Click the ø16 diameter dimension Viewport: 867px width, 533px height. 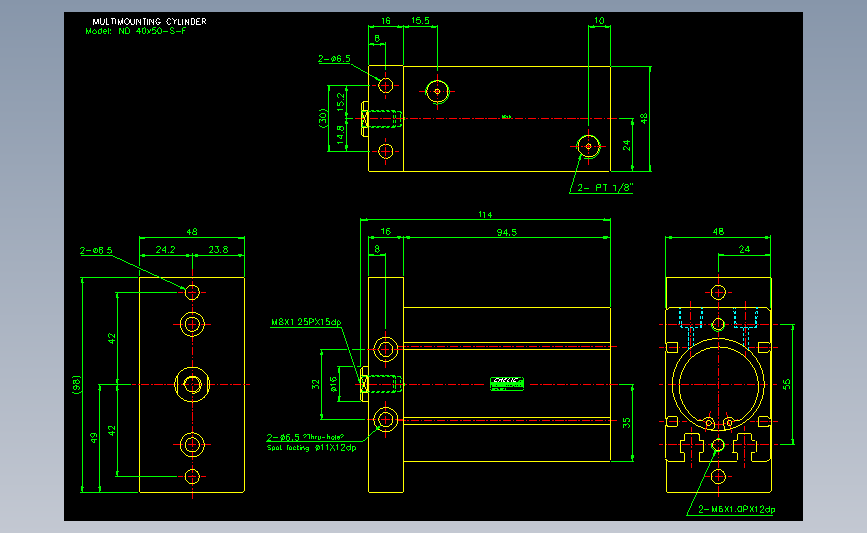(333, 384)
